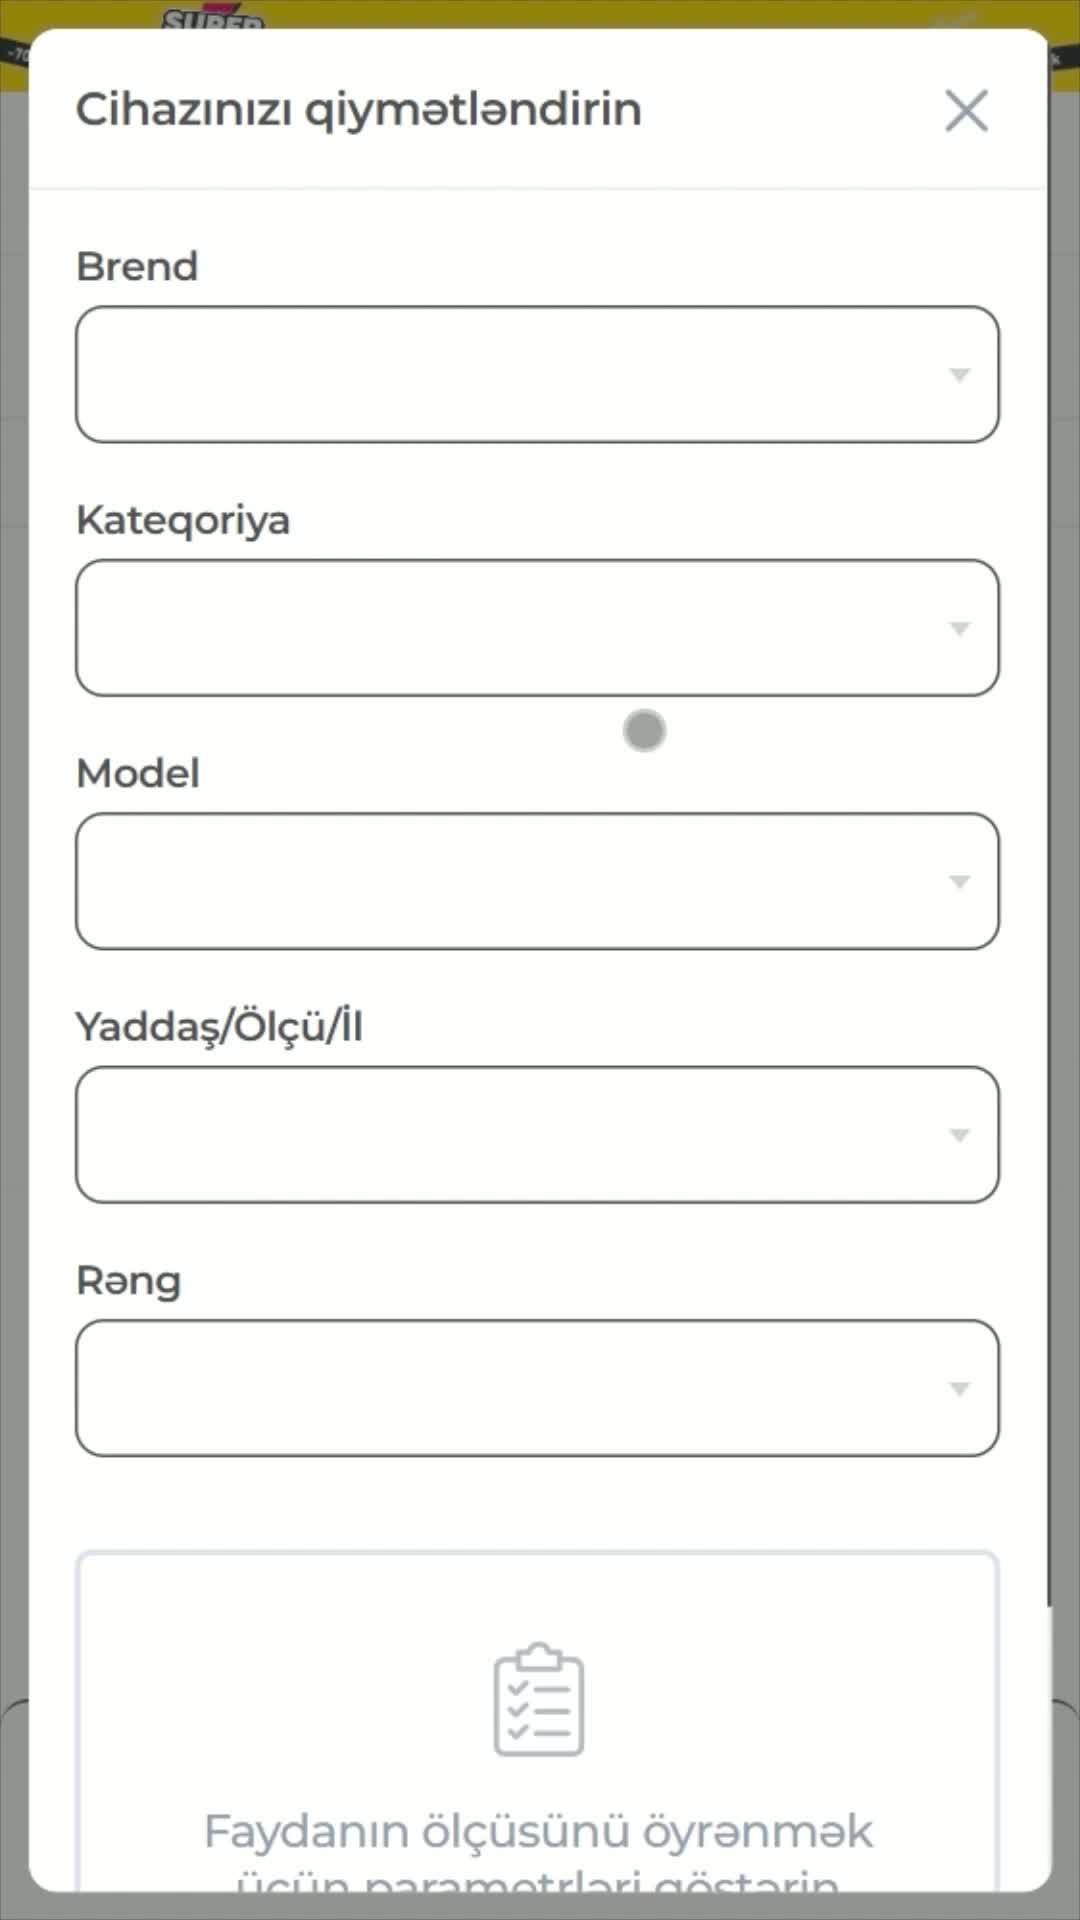Expand the Yaddaş/Ölçü/İl selection field
The width and height of the screenshot is (1080, 1920).
click(x=510, y=1135)
